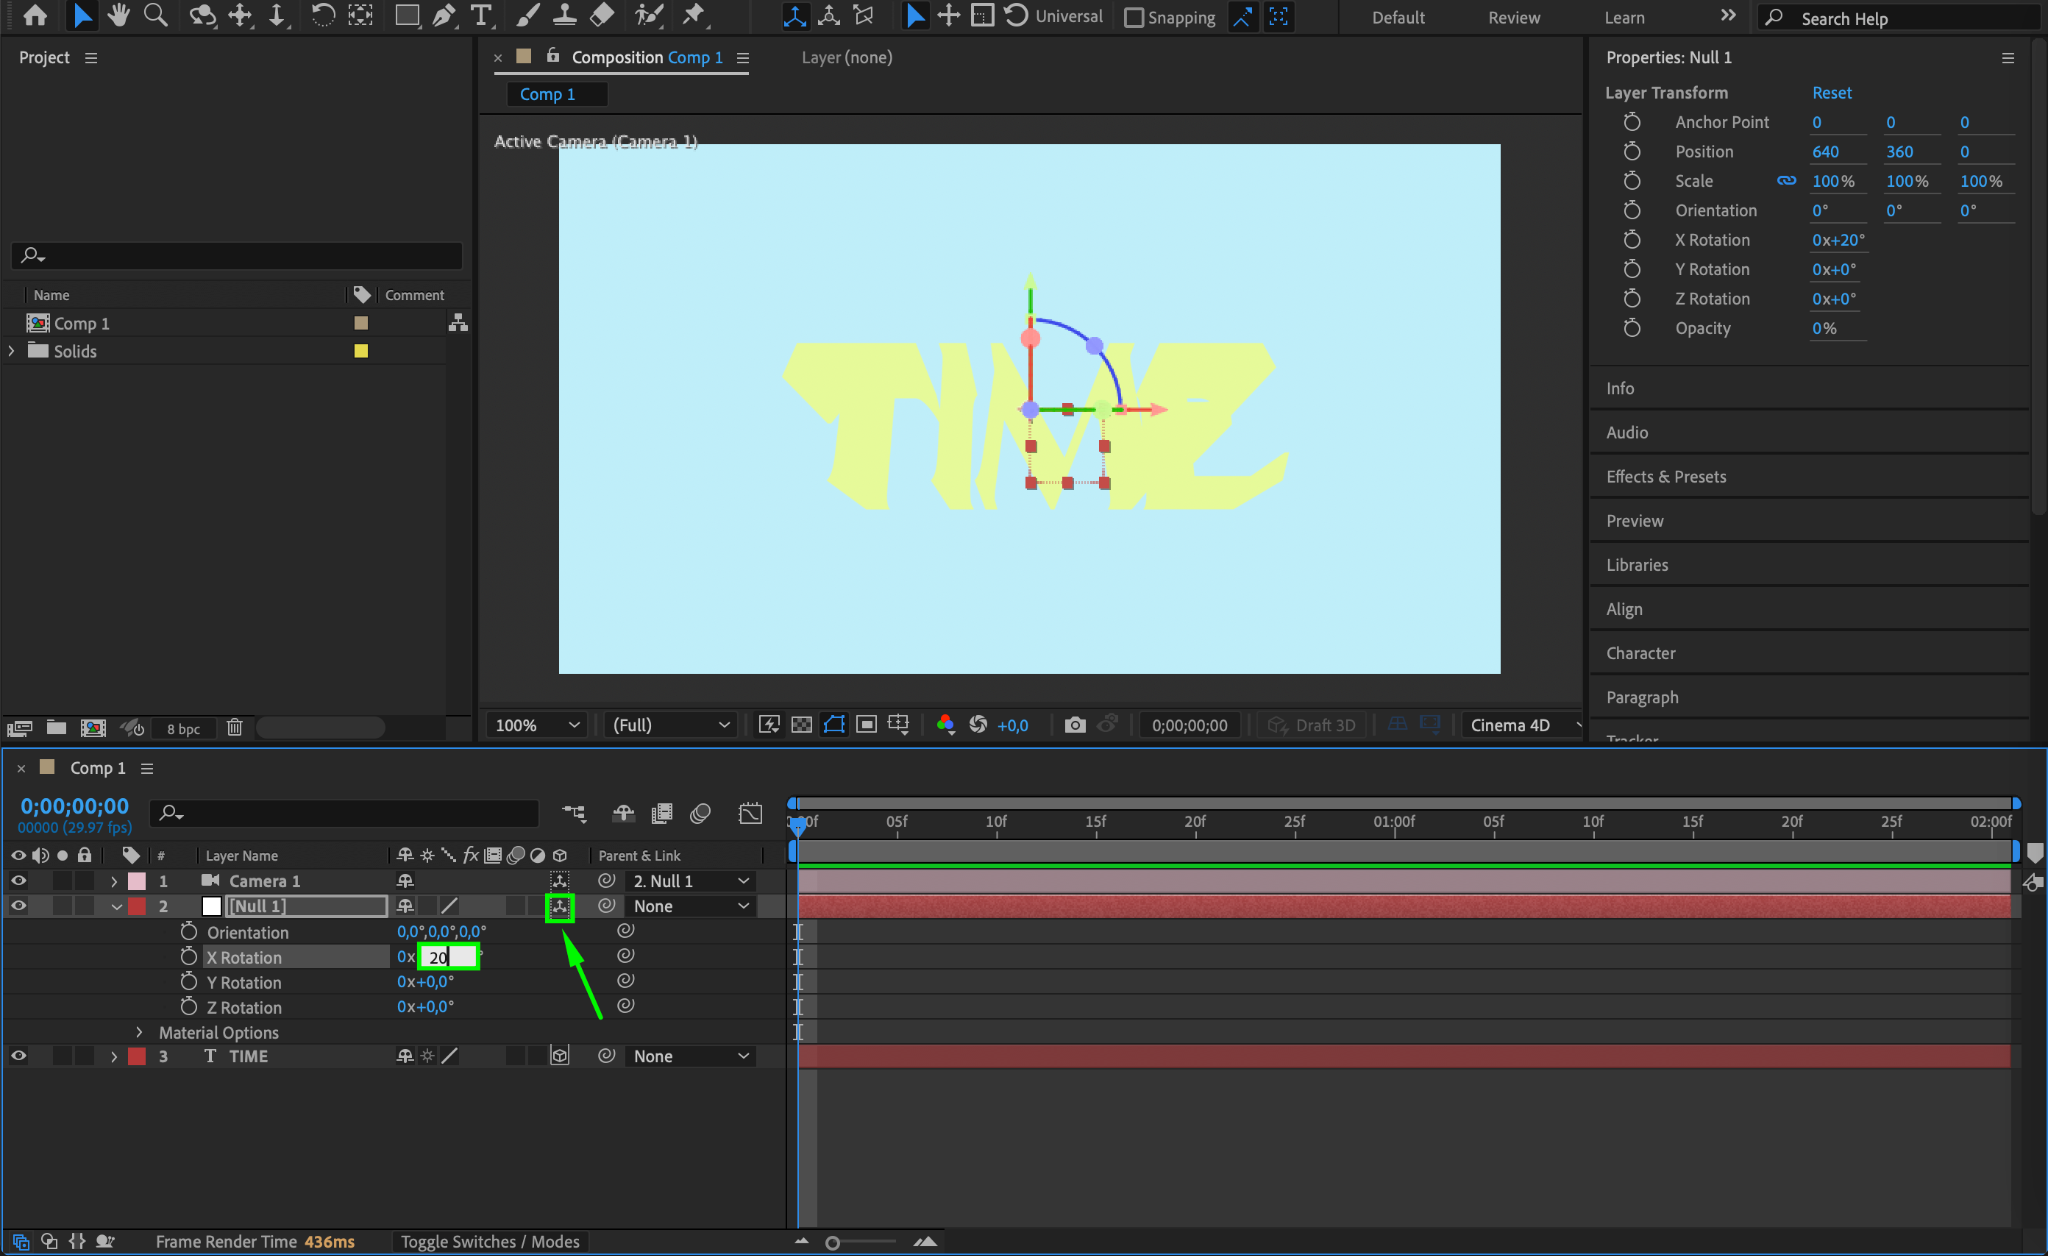Click Reset in Layer Transform
The height and width of the screenshot is (1256, 2048).
coord(1831,93)
